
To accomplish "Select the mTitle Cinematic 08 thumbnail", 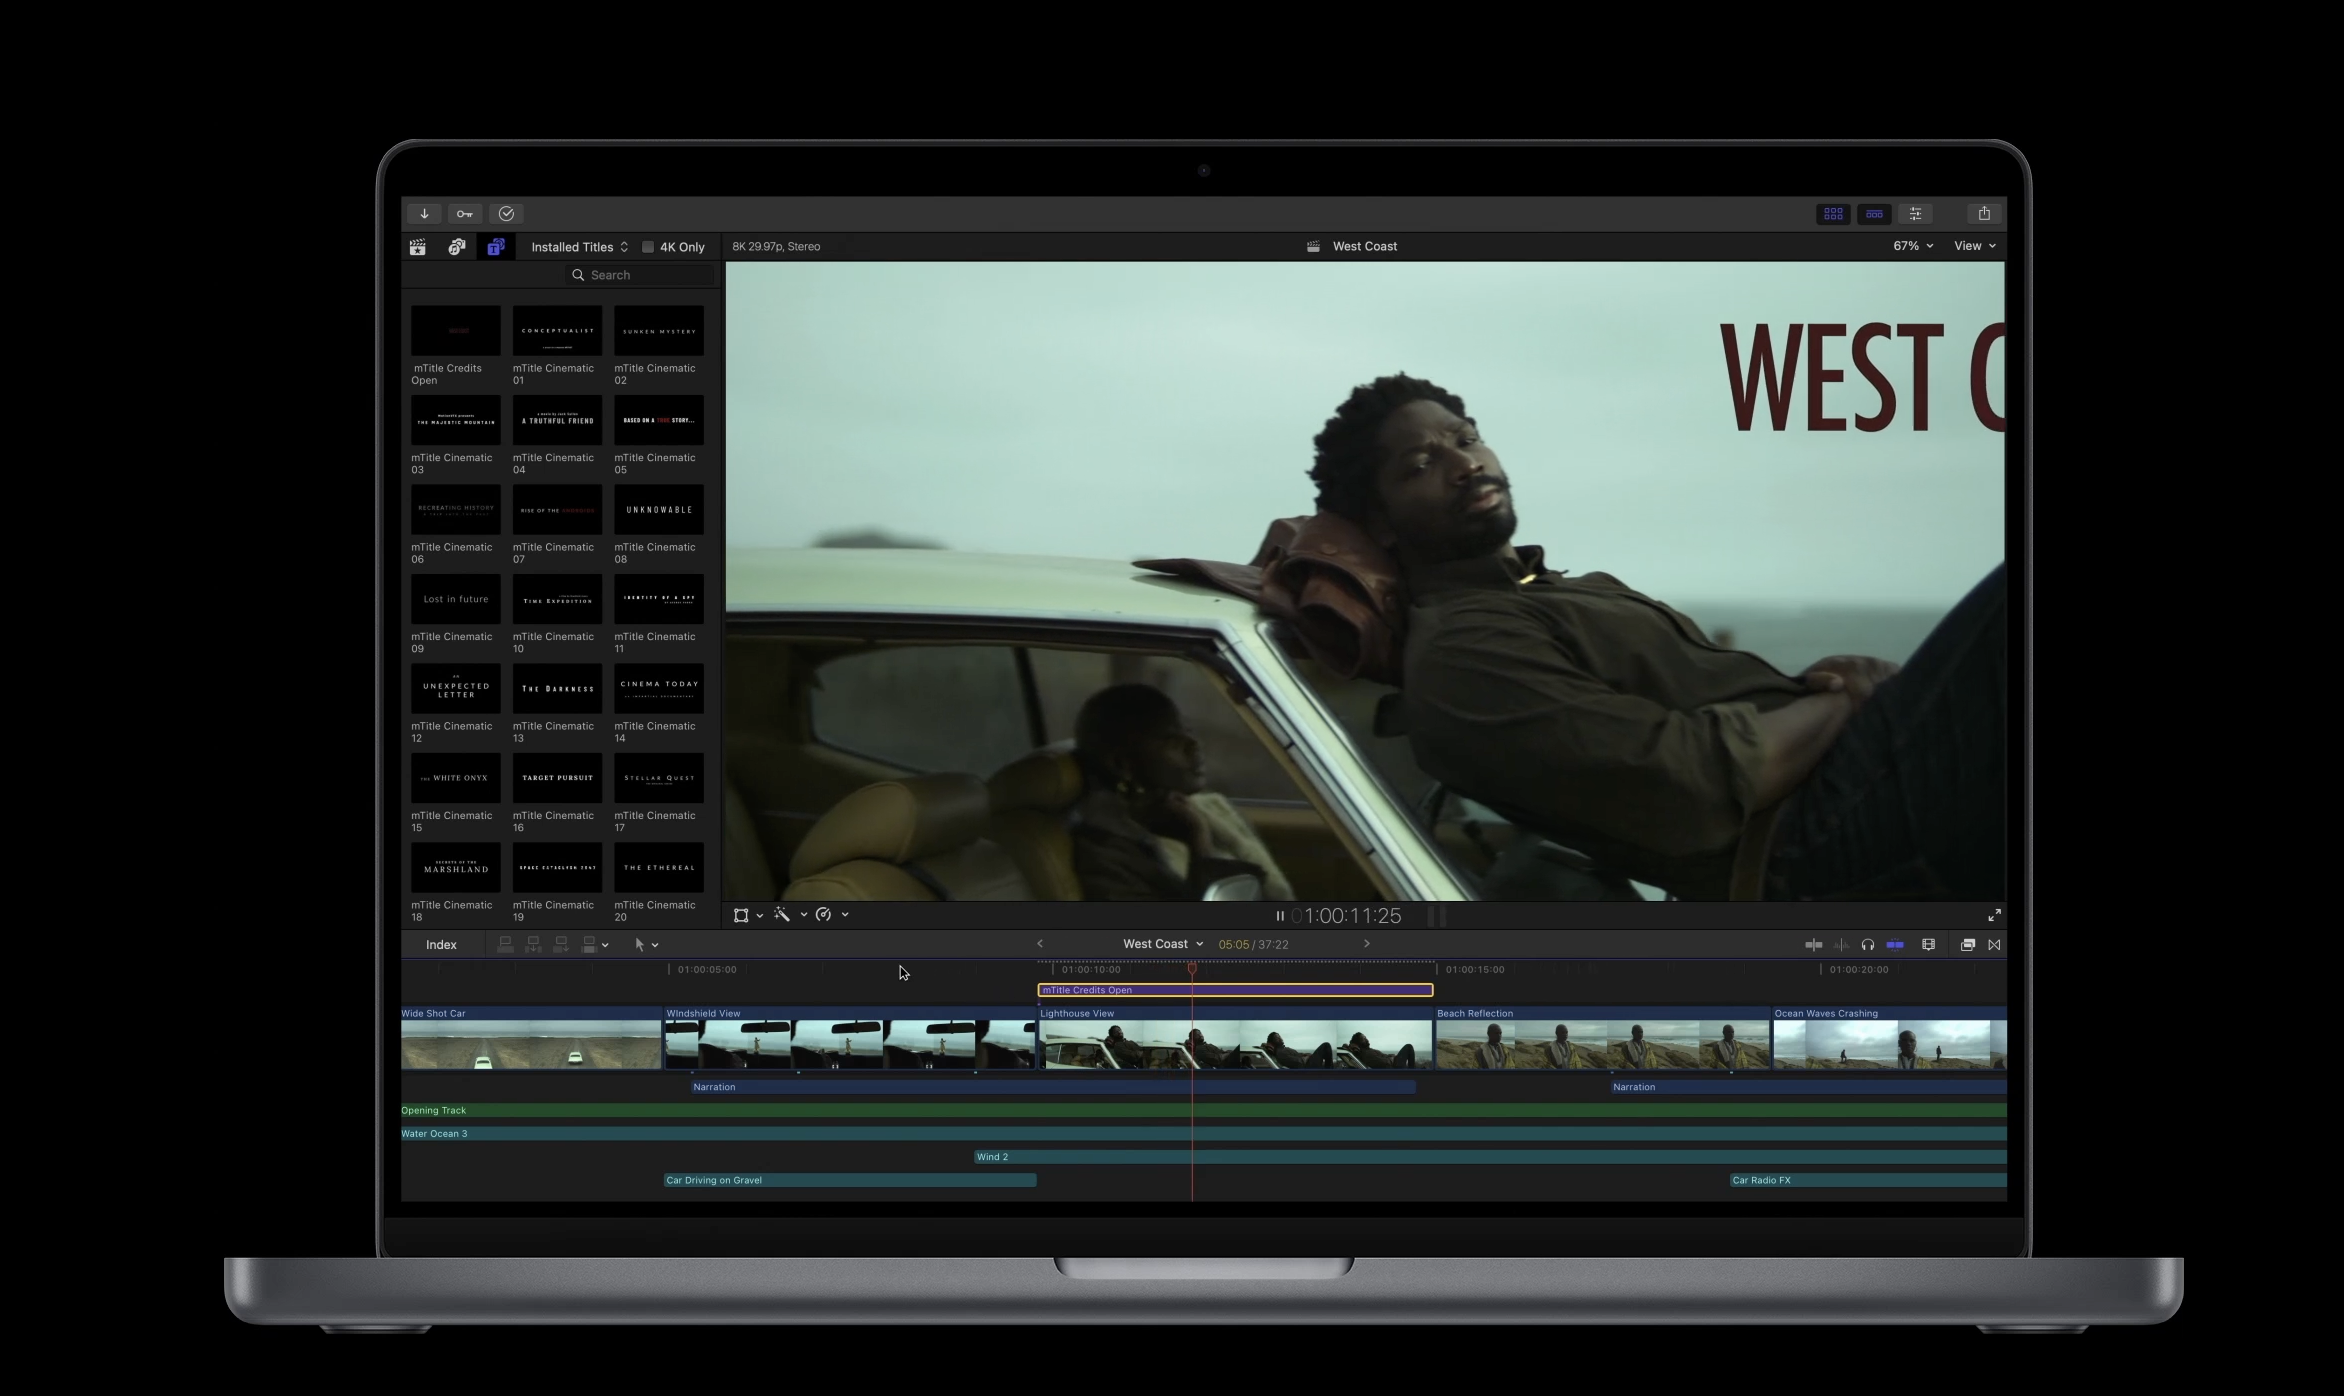I will [x=658, y=510].
